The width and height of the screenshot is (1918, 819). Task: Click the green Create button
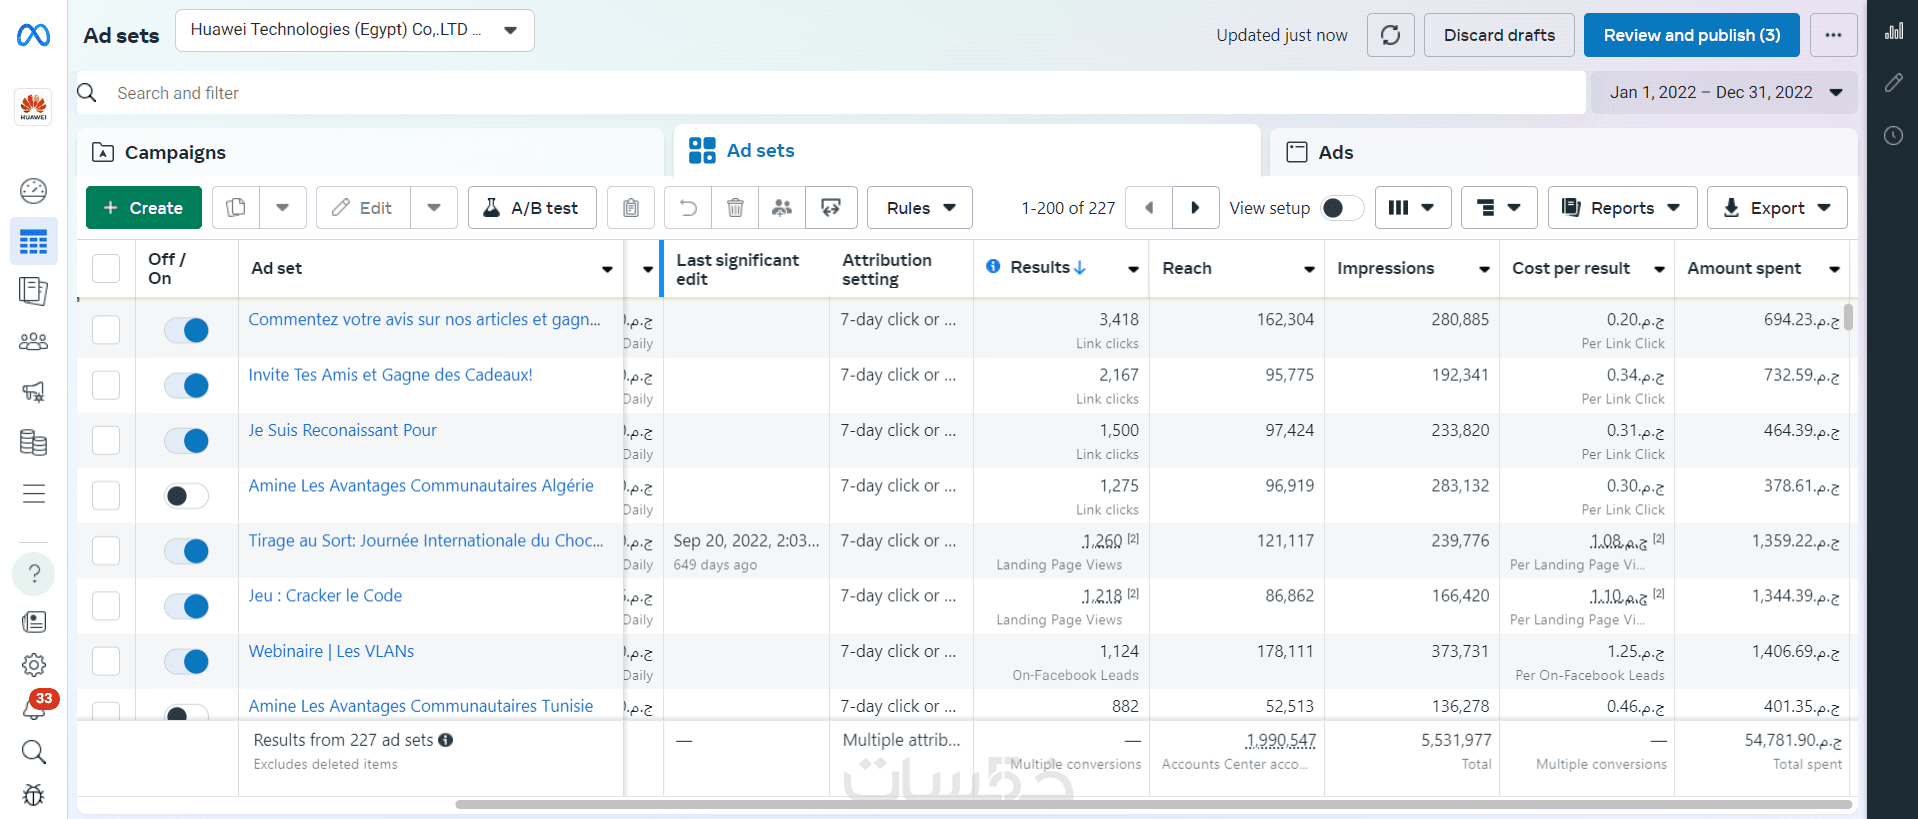coord(144,208)
